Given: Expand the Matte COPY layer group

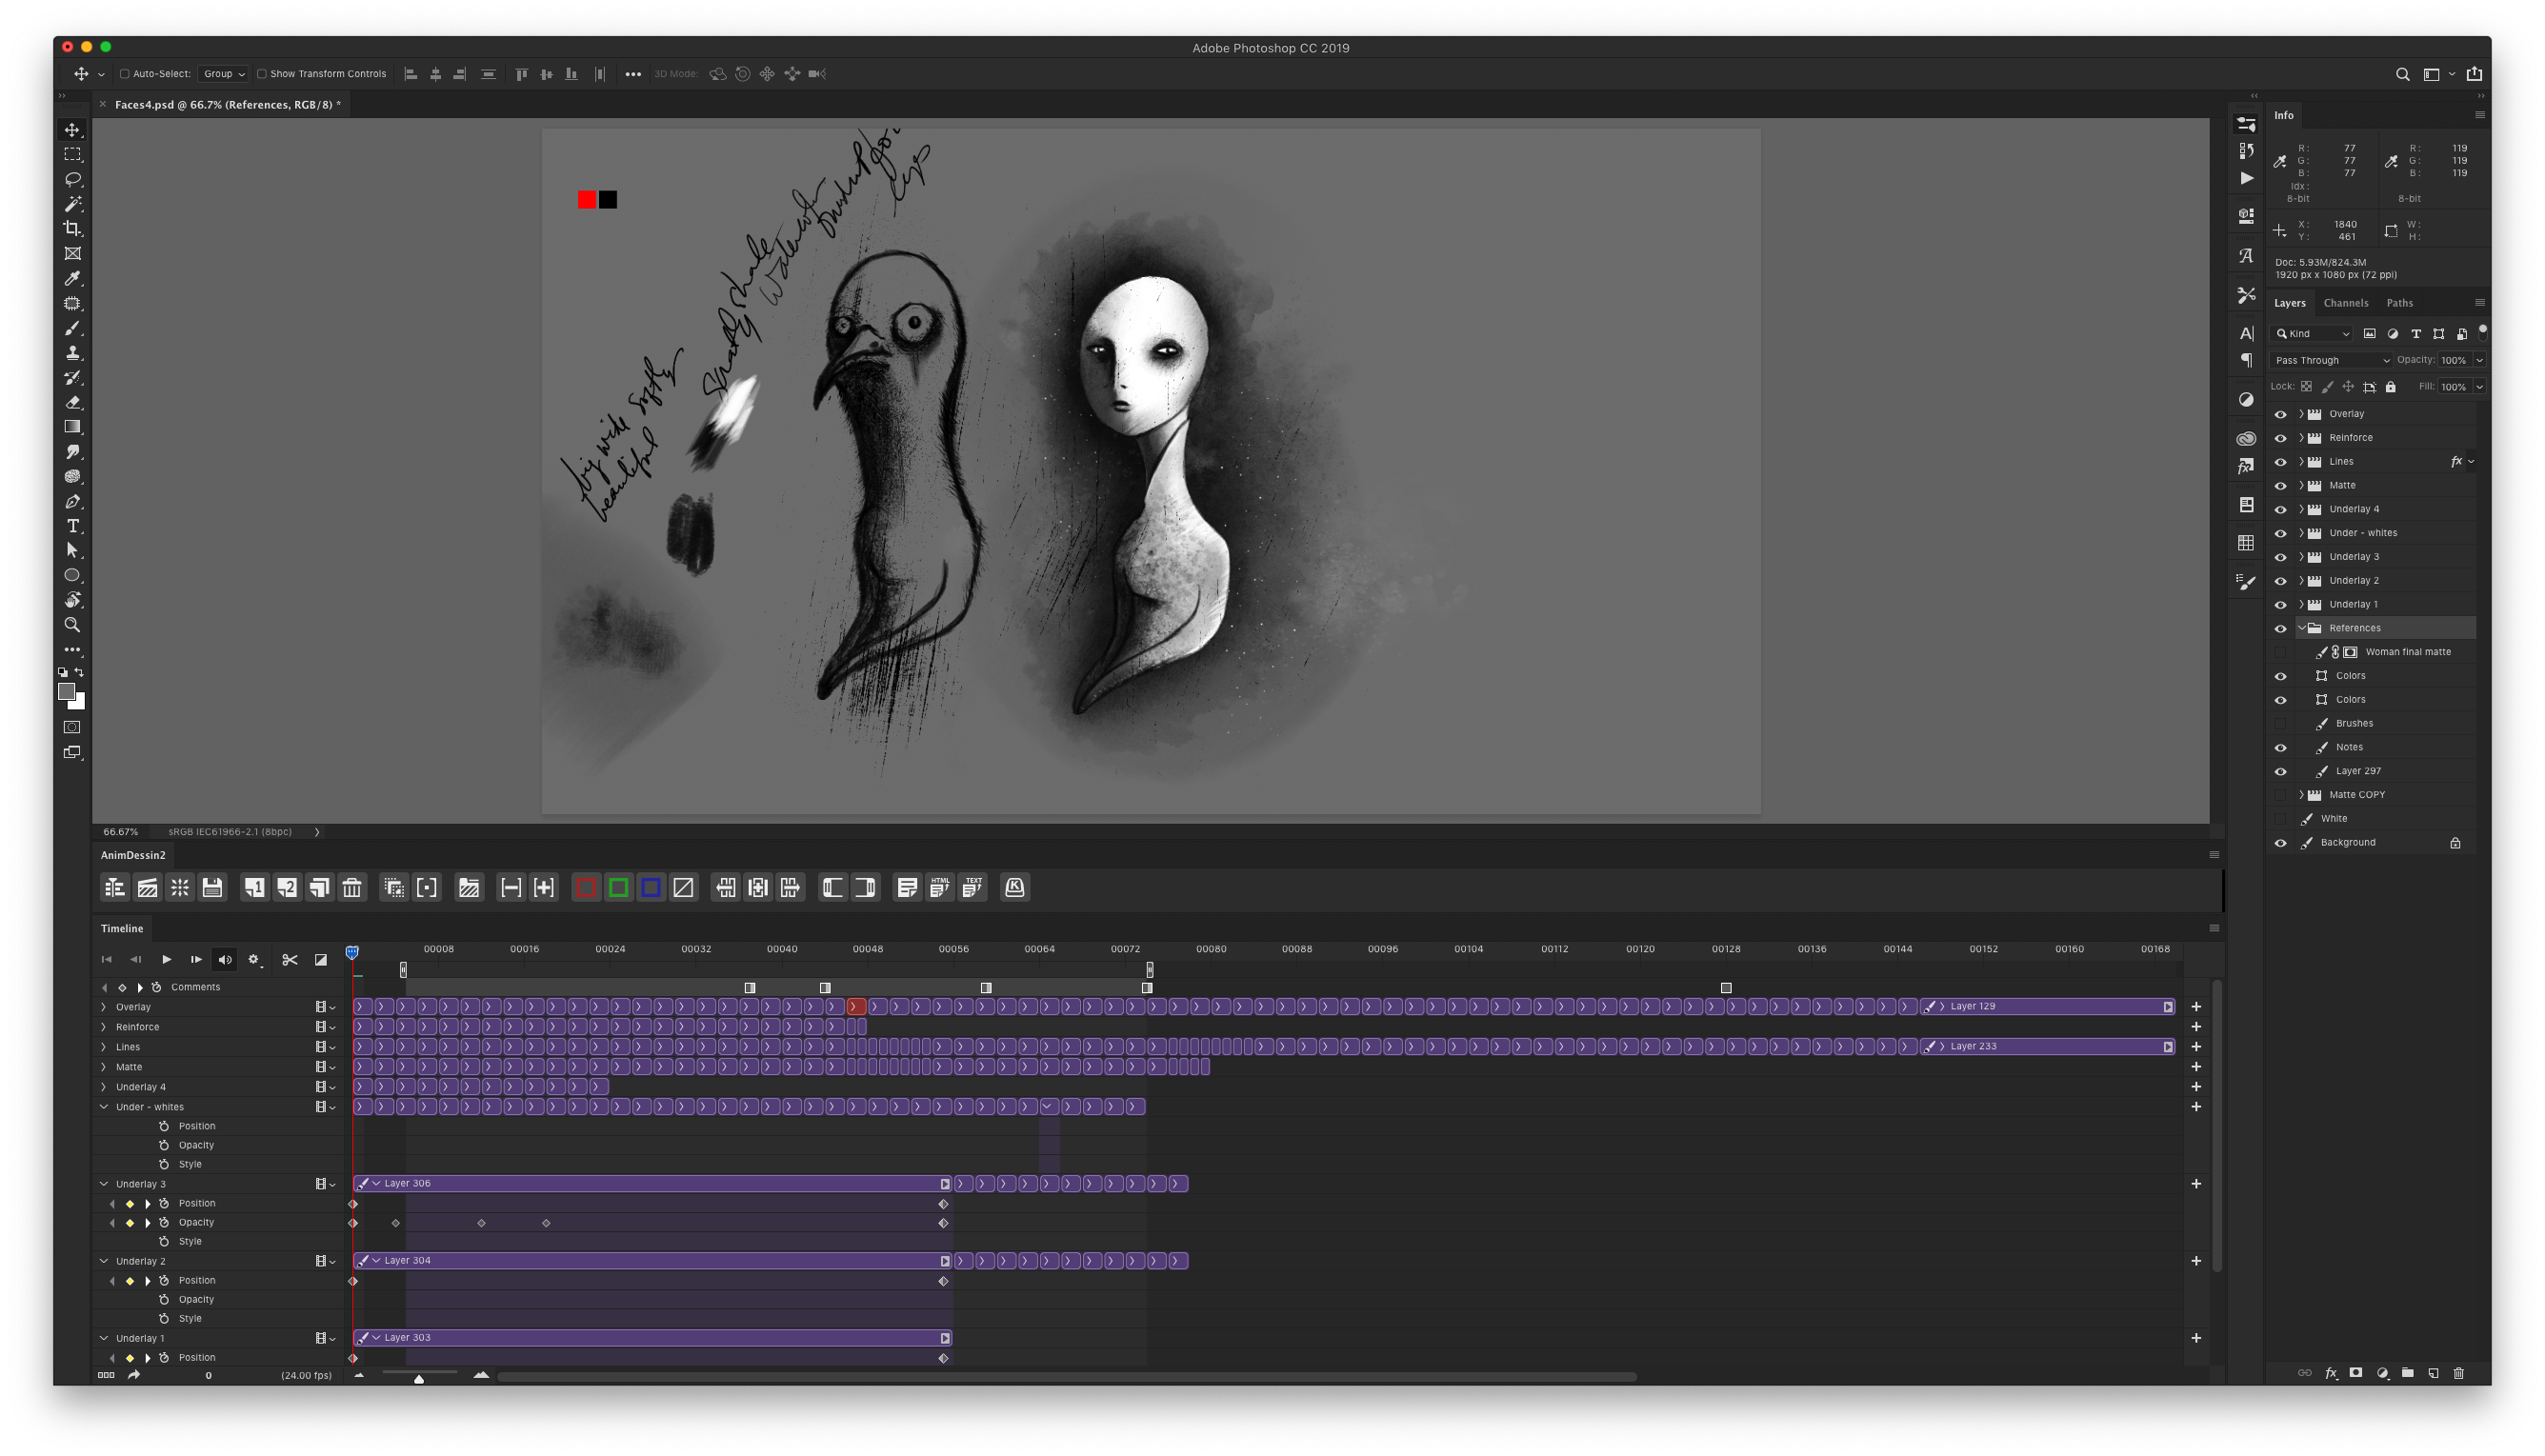Looking at the screenshot, I should point(2301,795).
